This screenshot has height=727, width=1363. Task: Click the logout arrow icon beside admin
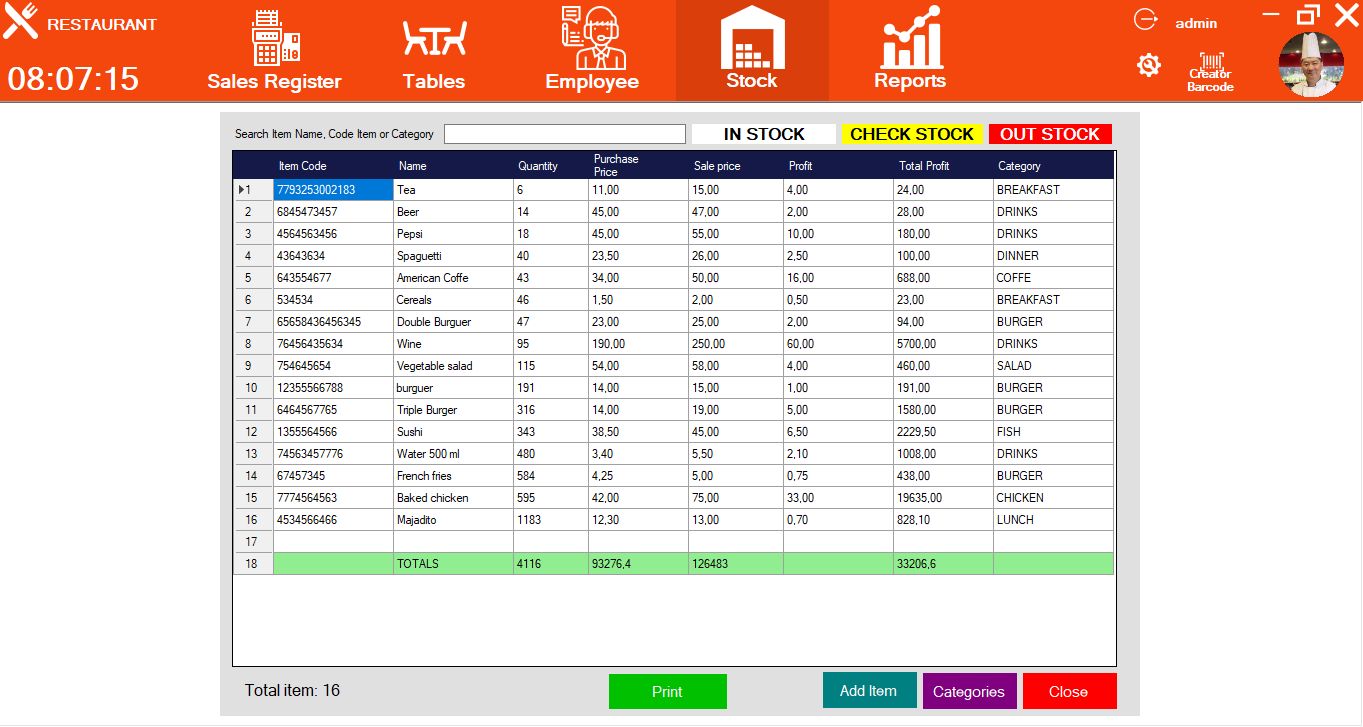click(1145, 20)
